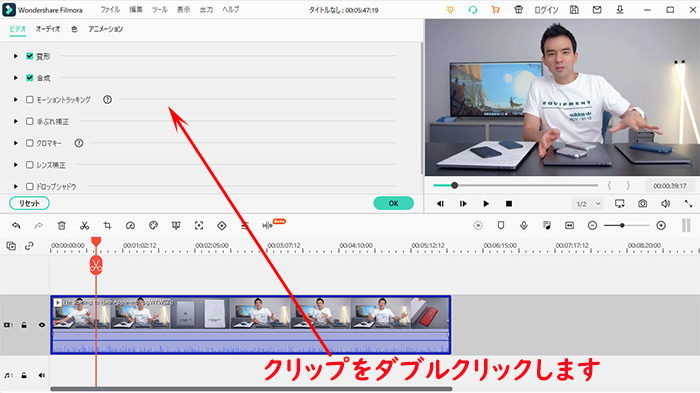Expand the 変形 section arrow
This screenshot has height=393, width=700.
[16, 56]
